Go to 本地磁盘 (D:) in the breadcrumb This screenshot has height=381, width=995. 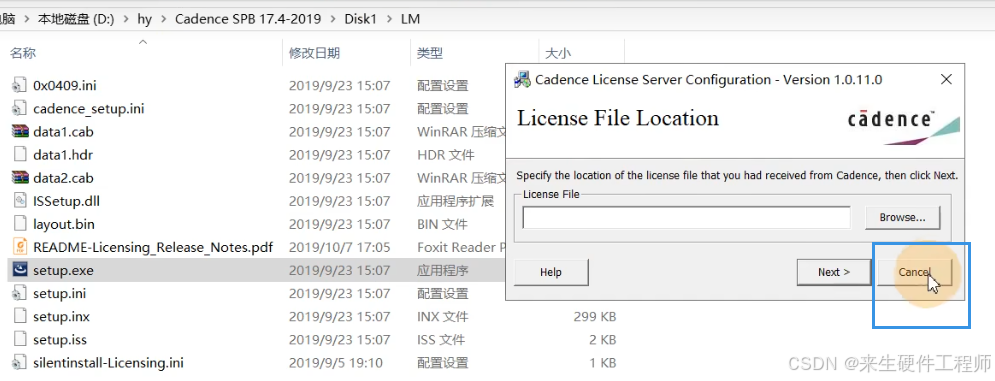coord(76,19)
